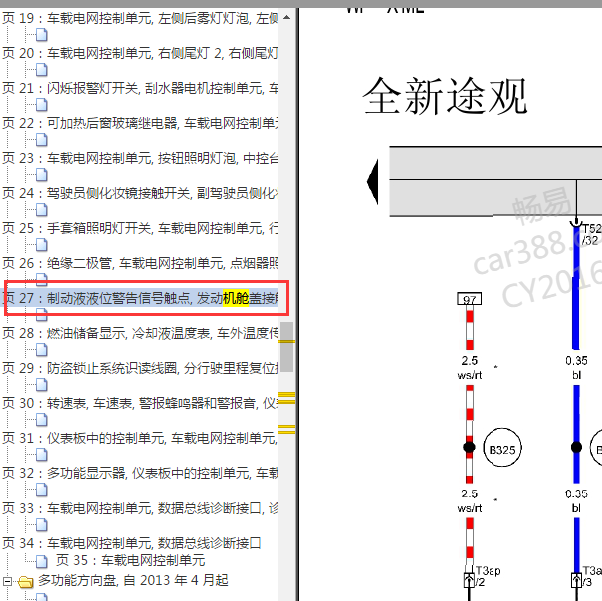This screenshot has width=602, height=601.
Task: Click the upper 2.5 ws/rt wire label
Action: 470,368
